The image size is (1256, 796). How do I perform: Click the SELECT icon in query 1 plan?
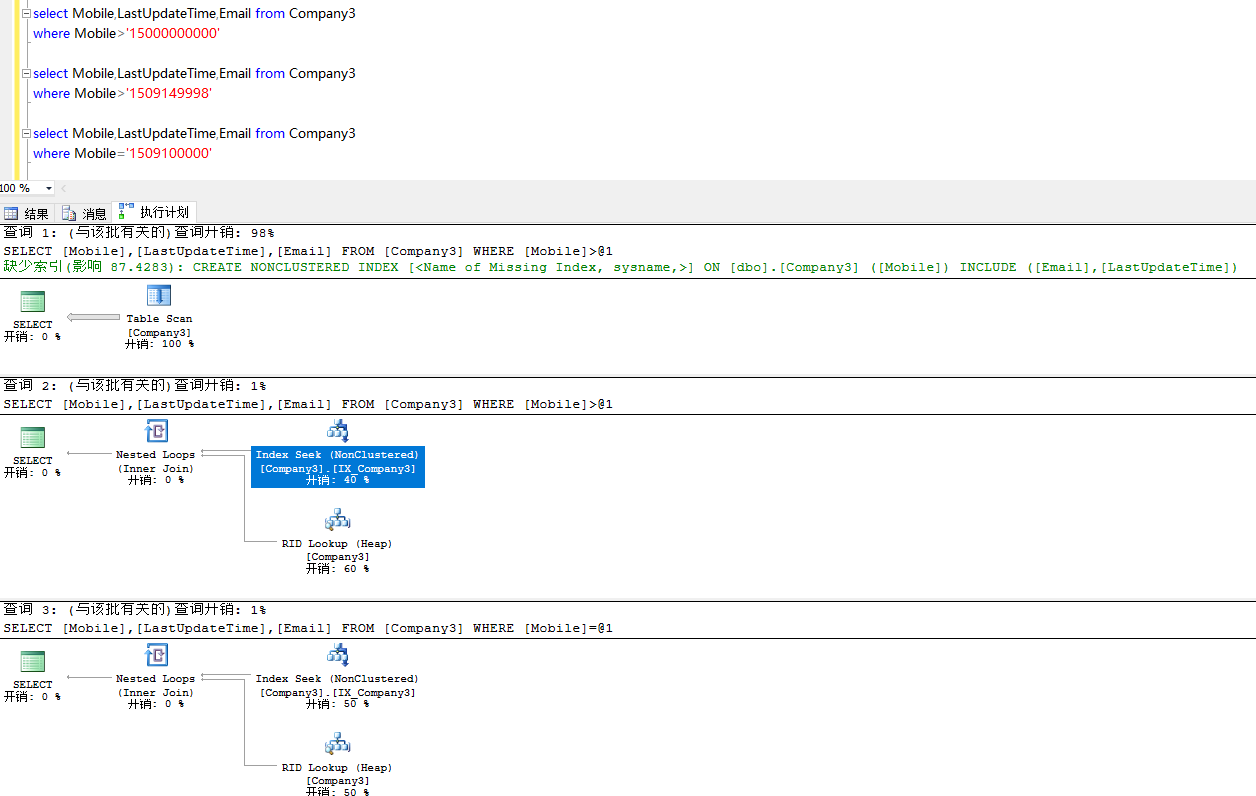pyautogui.click(x=33, y=301)
